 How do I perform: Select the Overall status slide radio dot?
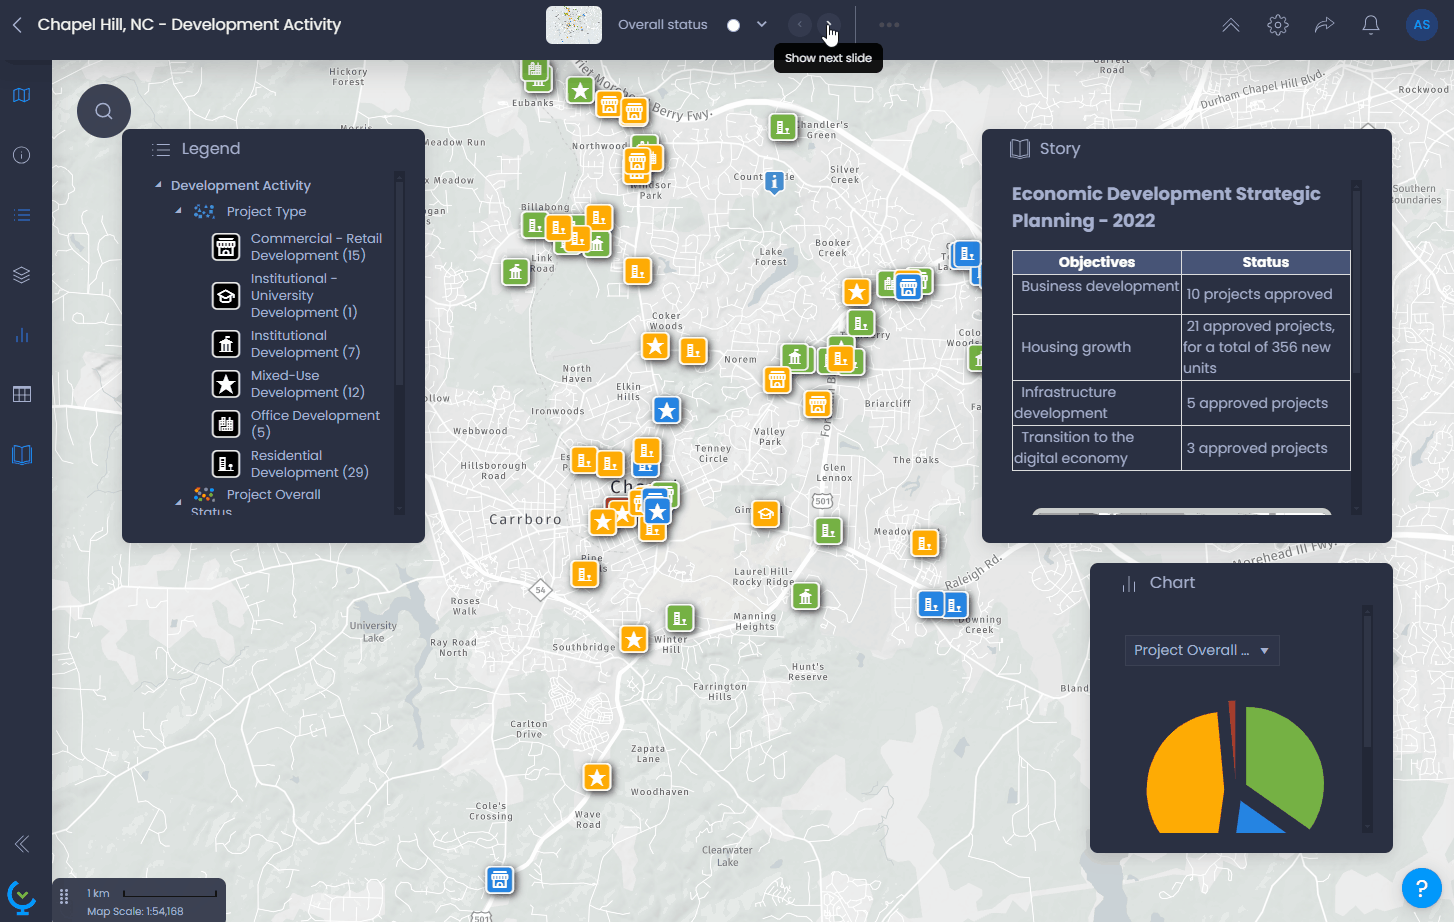tap(734, 25)
